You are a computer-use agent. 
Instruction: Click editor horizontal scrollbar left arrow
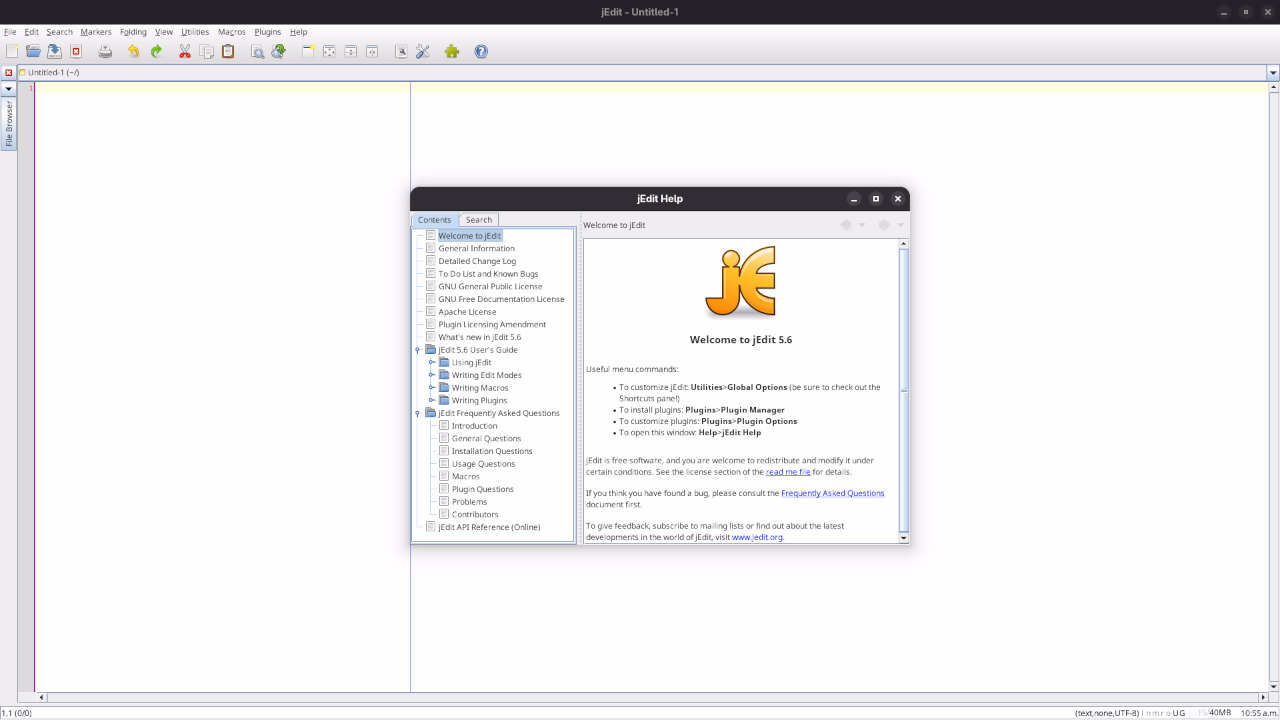pyautogui.click(x=41, y=697)
